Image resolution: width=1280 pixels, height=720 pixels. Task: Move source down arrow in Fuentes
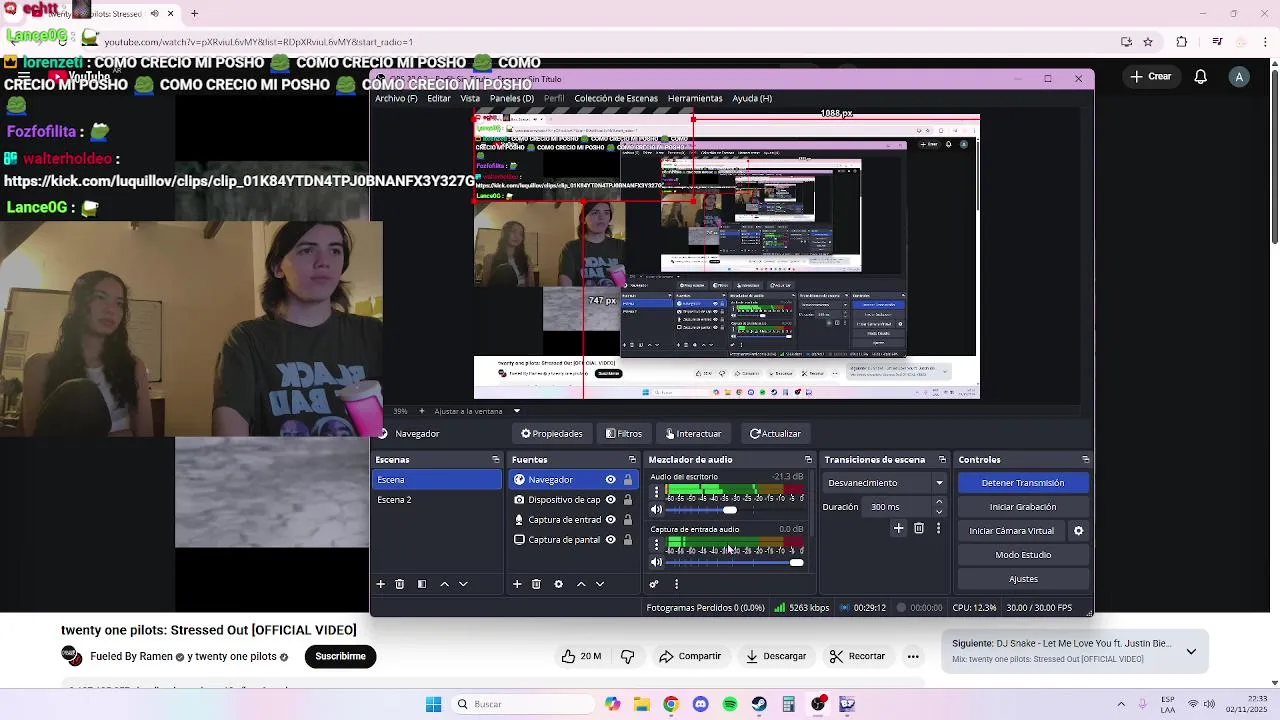(x=600, y=584)
